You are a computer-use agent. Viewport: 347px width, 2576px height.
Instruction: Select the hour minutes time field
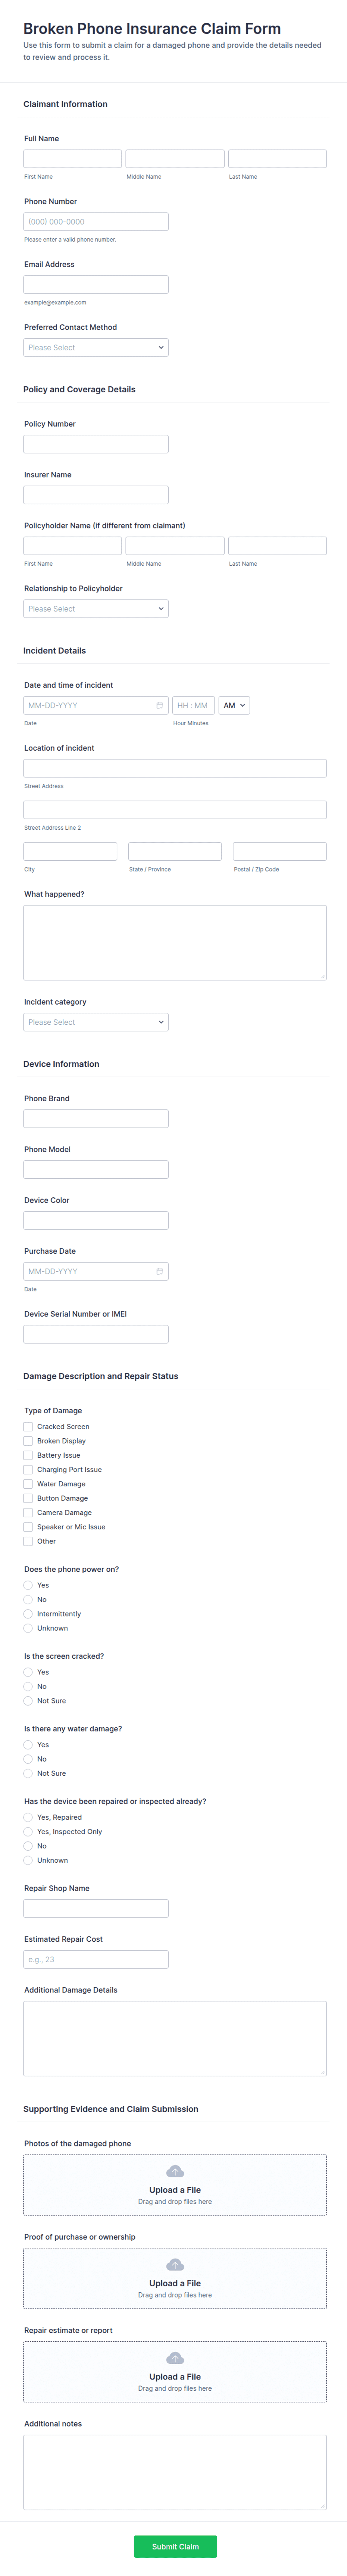coord(193,705)
